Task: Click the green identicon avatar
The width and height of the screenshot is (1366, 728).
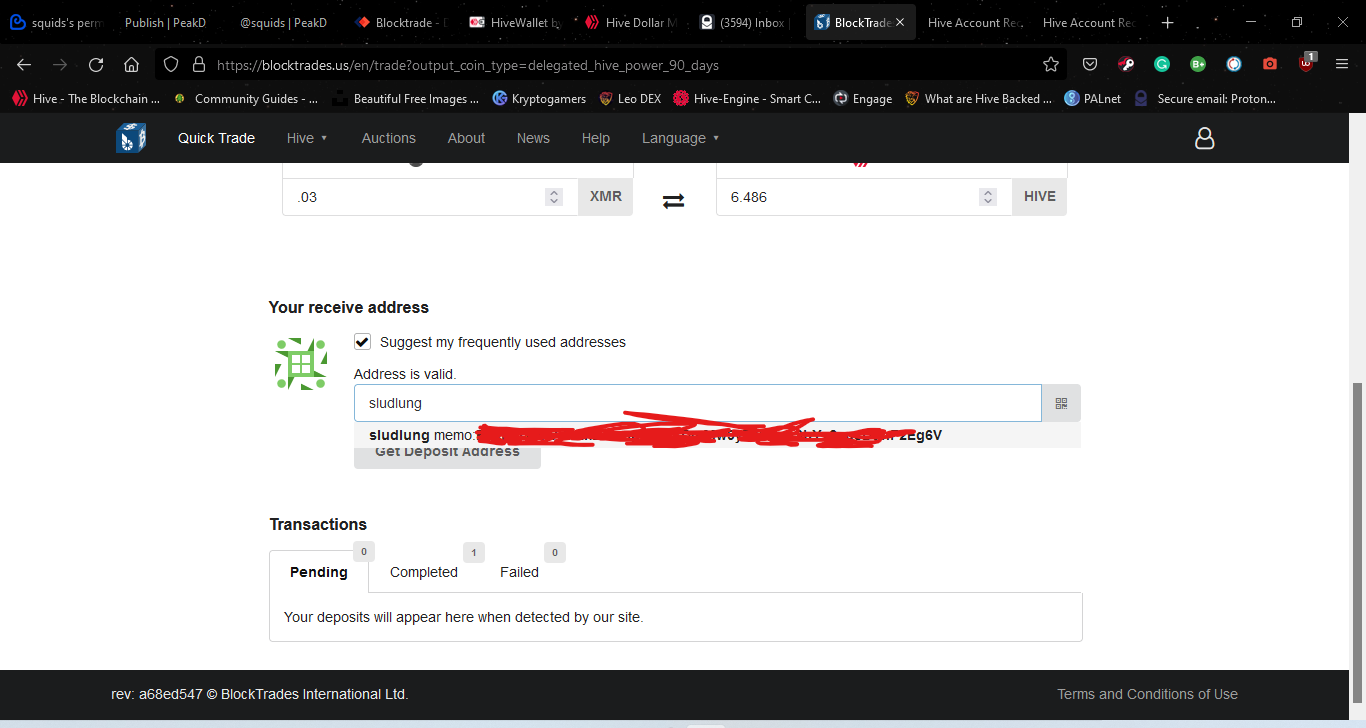Action: click(x=301, y=364)
